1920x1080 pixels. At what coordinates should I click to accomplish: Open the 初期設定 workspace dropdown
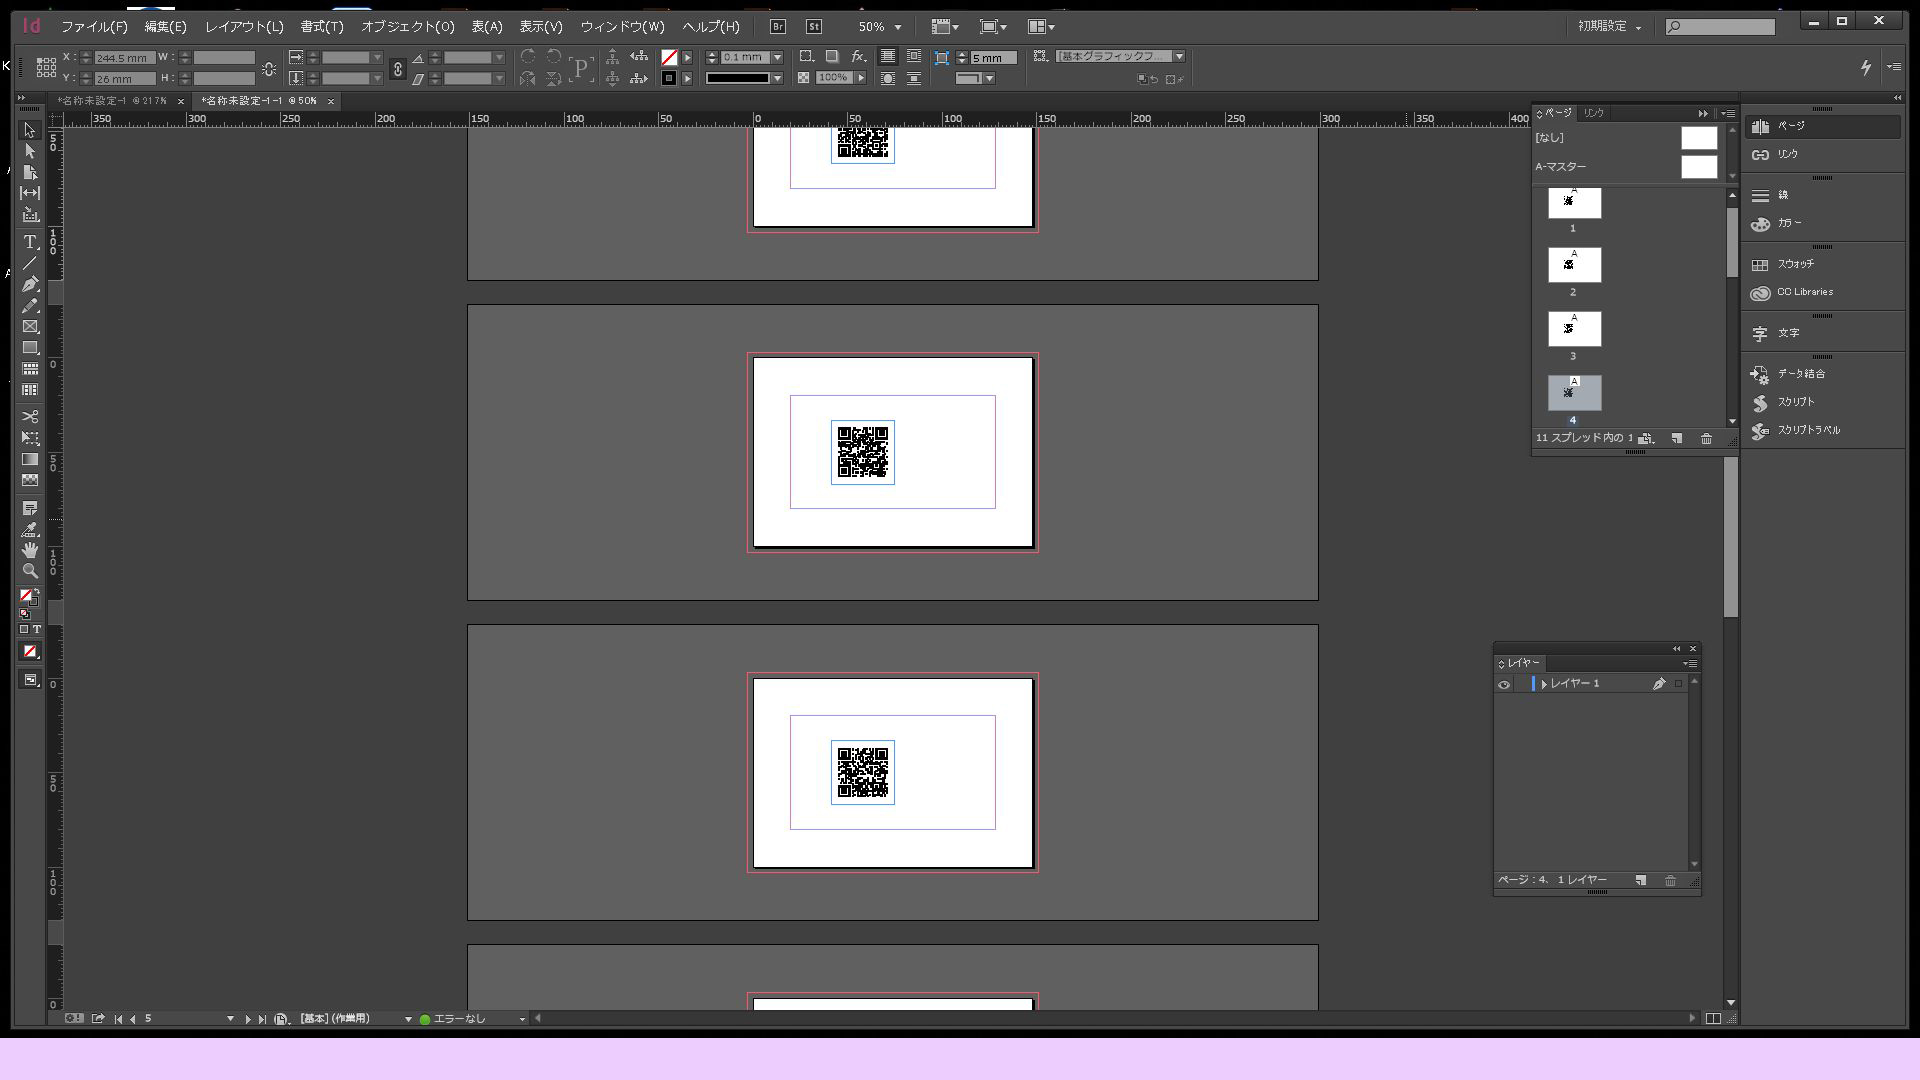tap(1610, 27)
